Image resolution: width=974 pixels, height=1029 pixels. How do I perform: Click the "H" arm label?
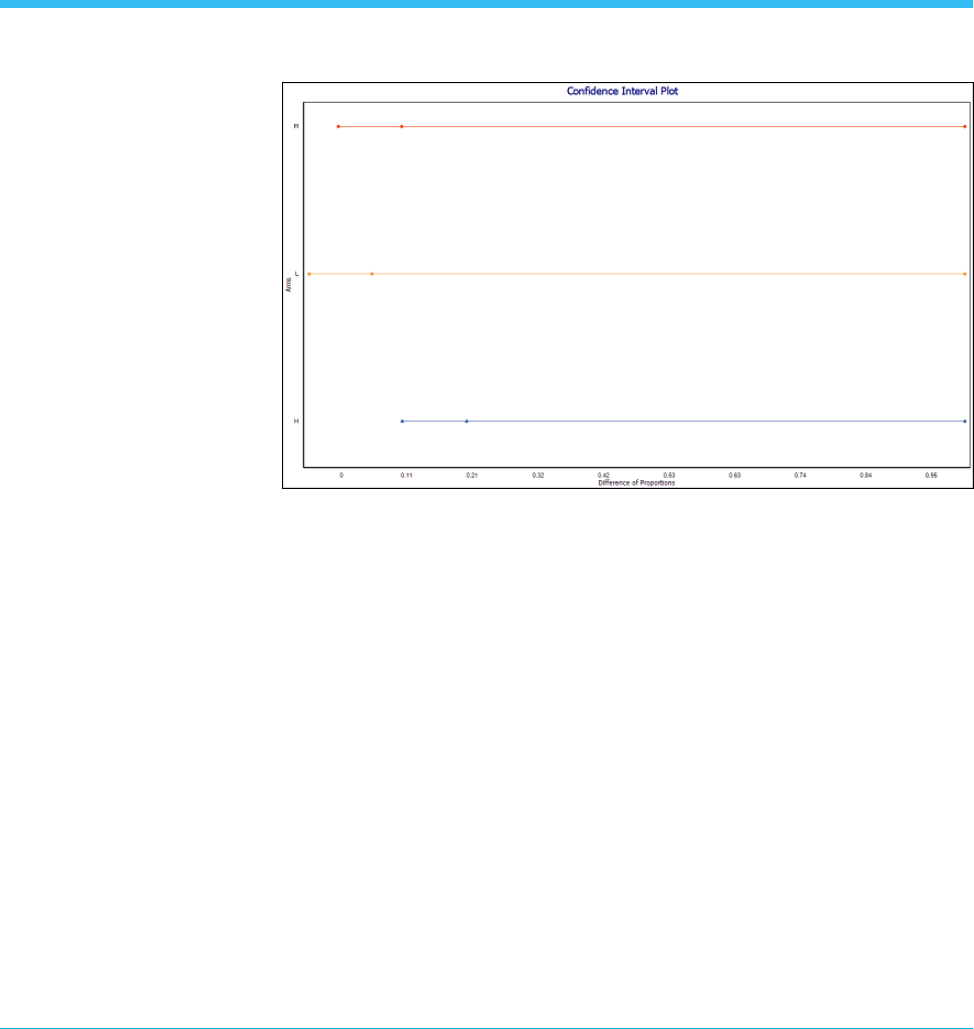296,421
